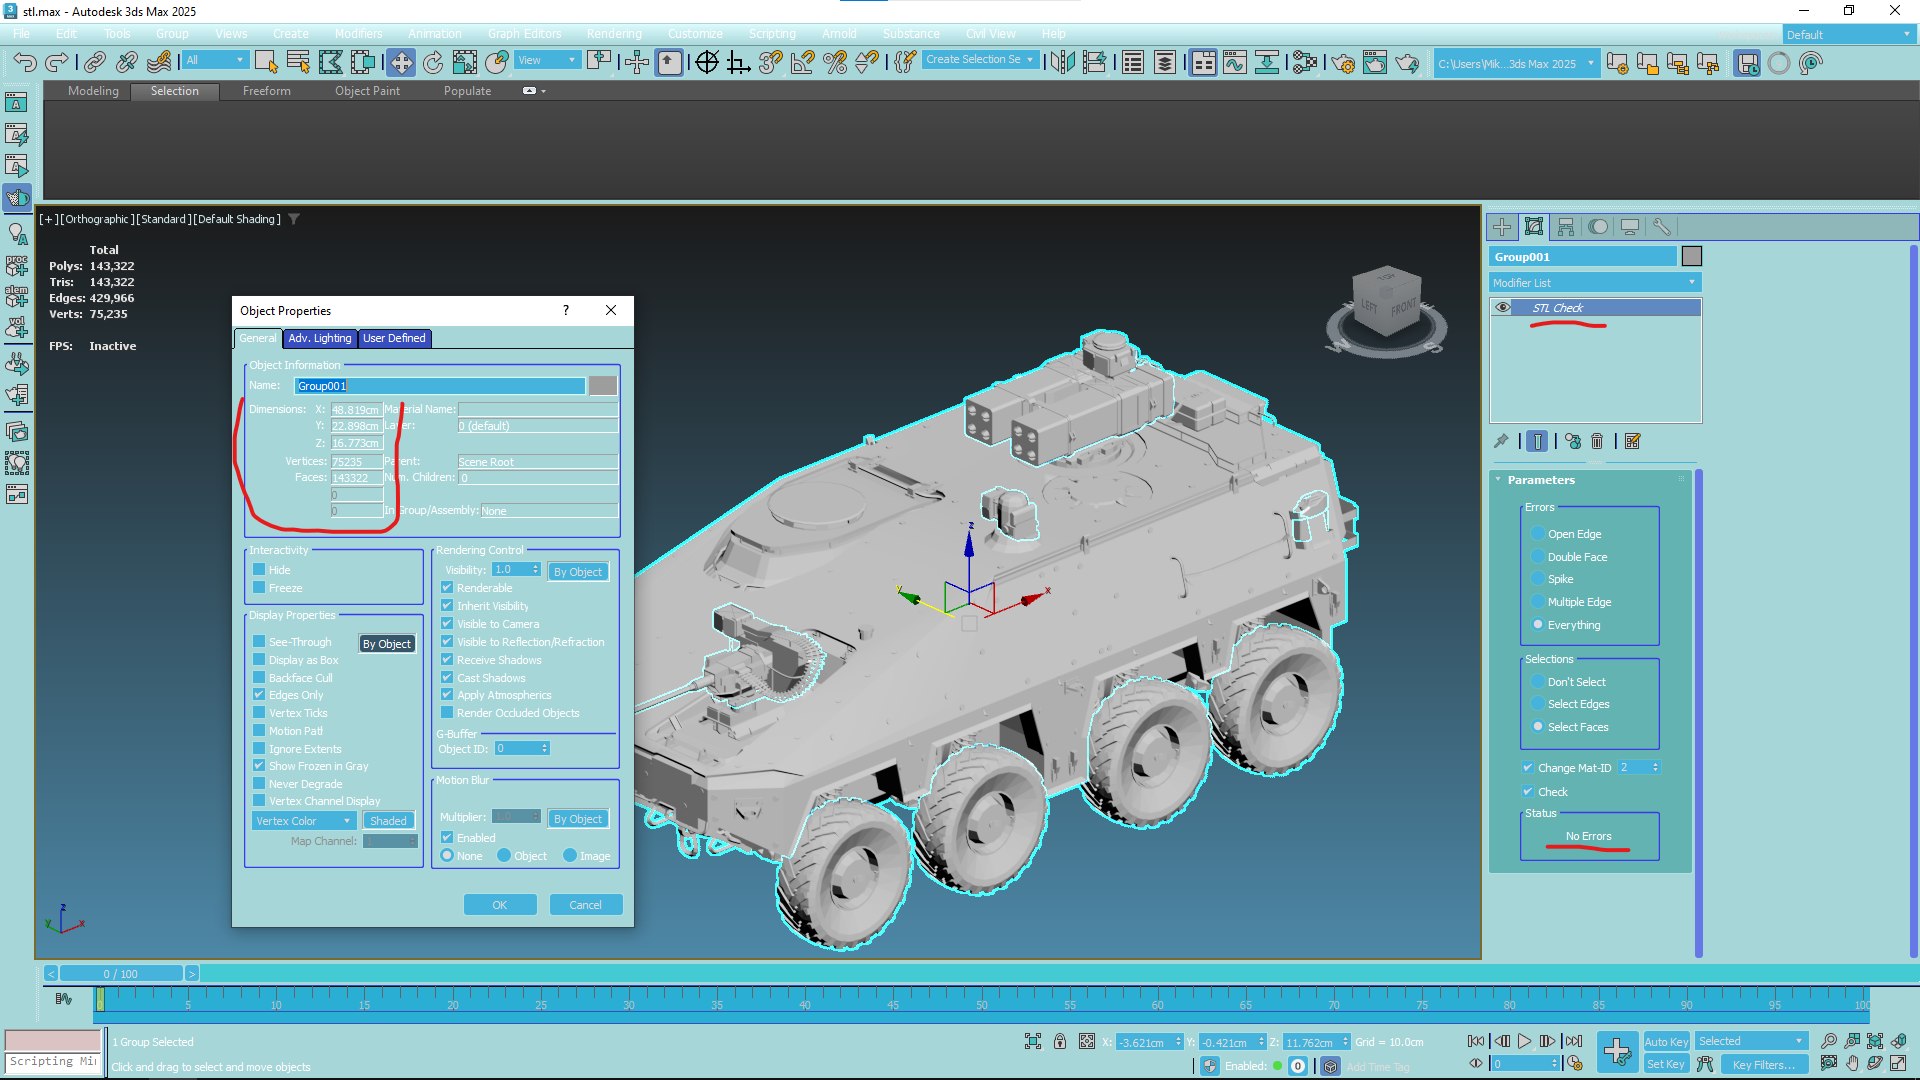Click the Auto Key button
This screenshot has height=1080, width=1920.
[1666, 1042]
